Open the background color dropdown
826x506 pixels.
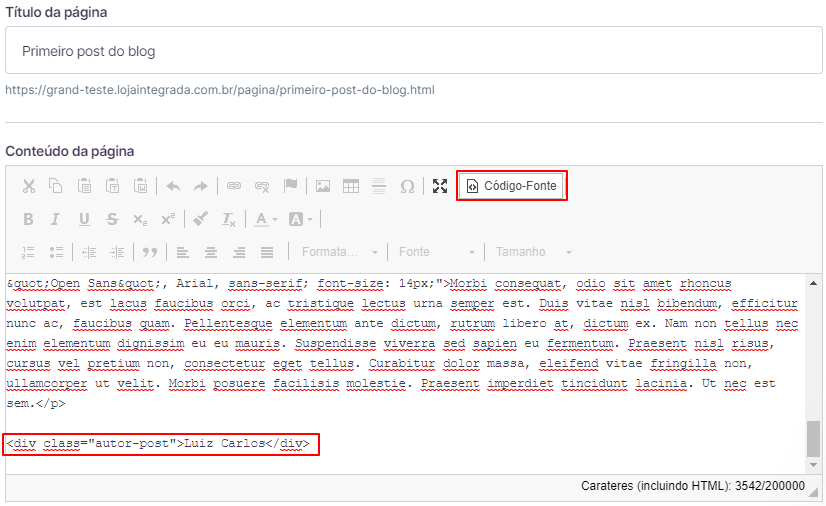coord(300,219)
